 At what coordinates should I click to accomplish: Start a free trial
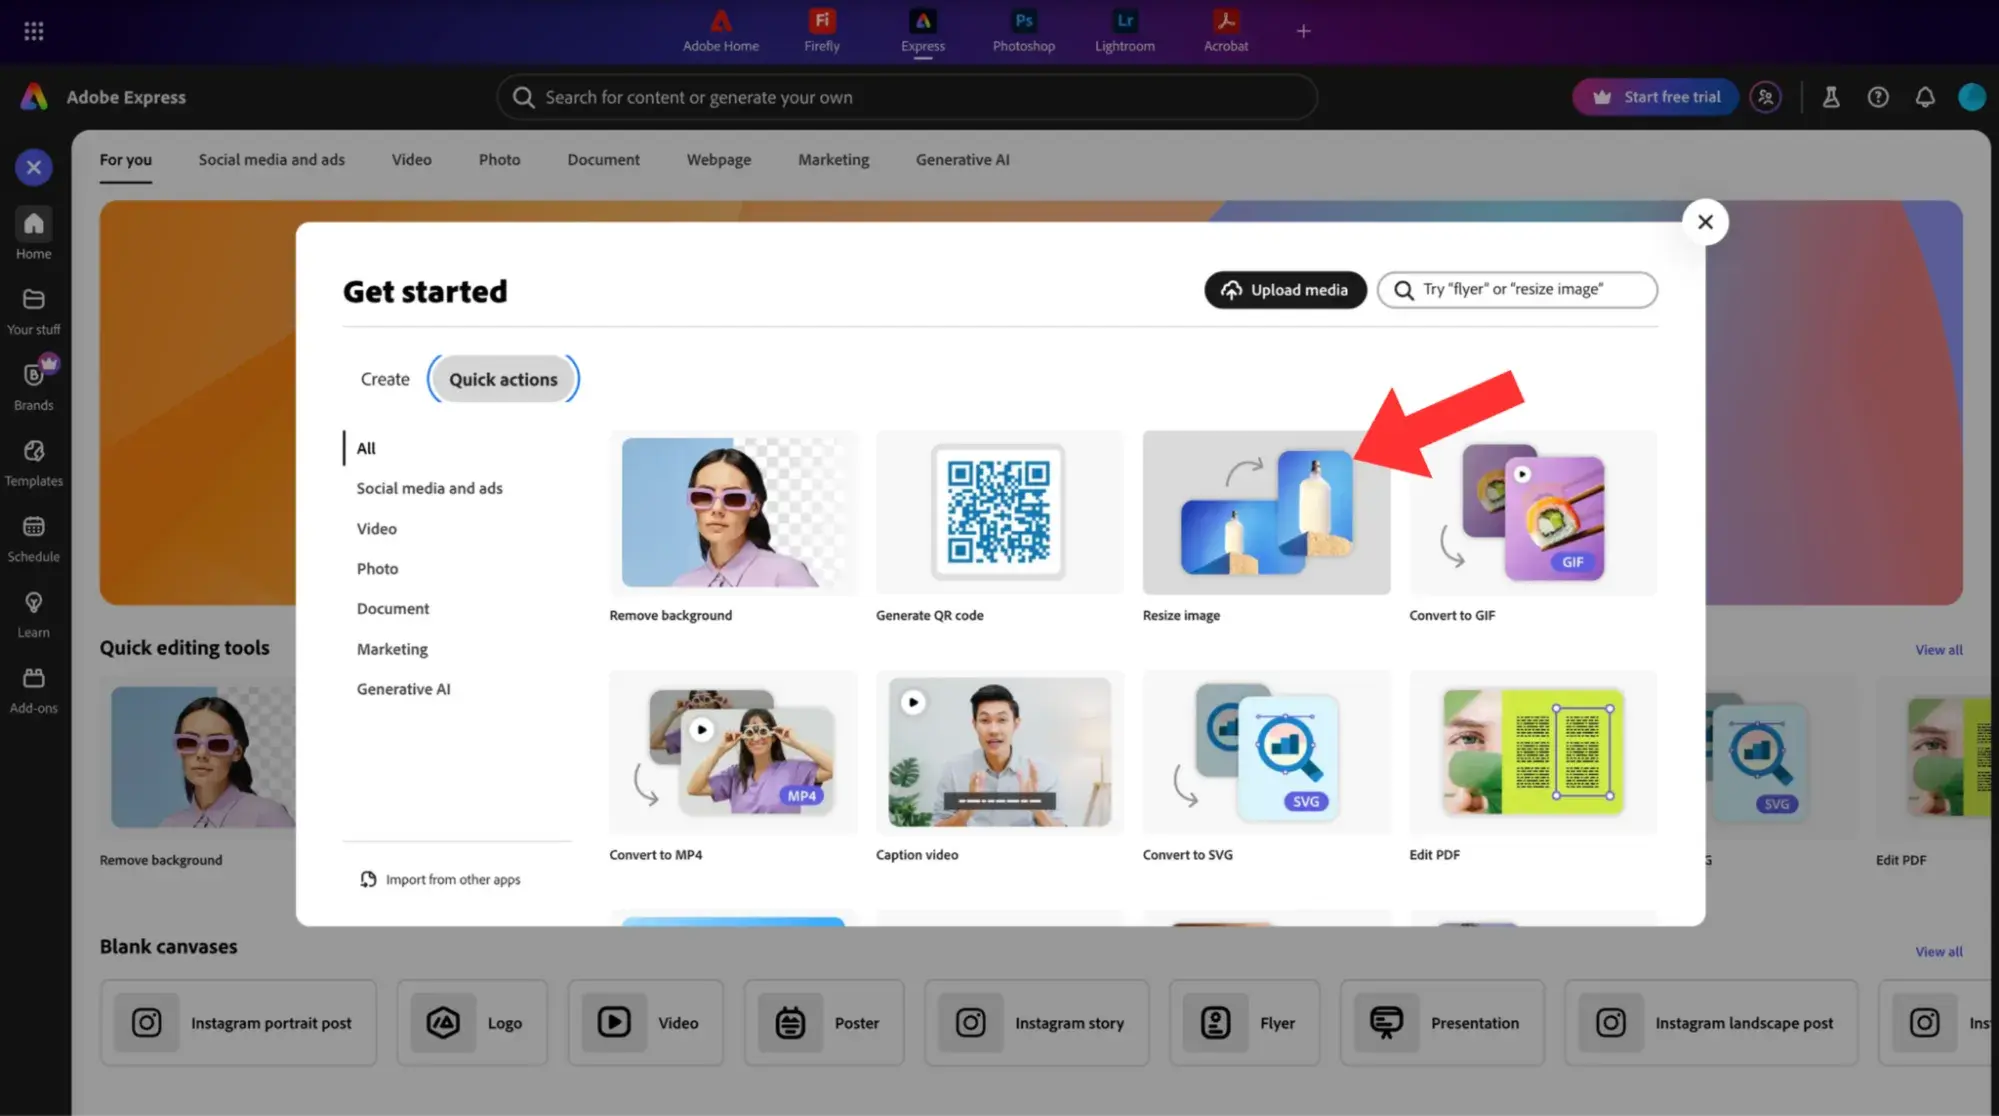(1655, 96)
